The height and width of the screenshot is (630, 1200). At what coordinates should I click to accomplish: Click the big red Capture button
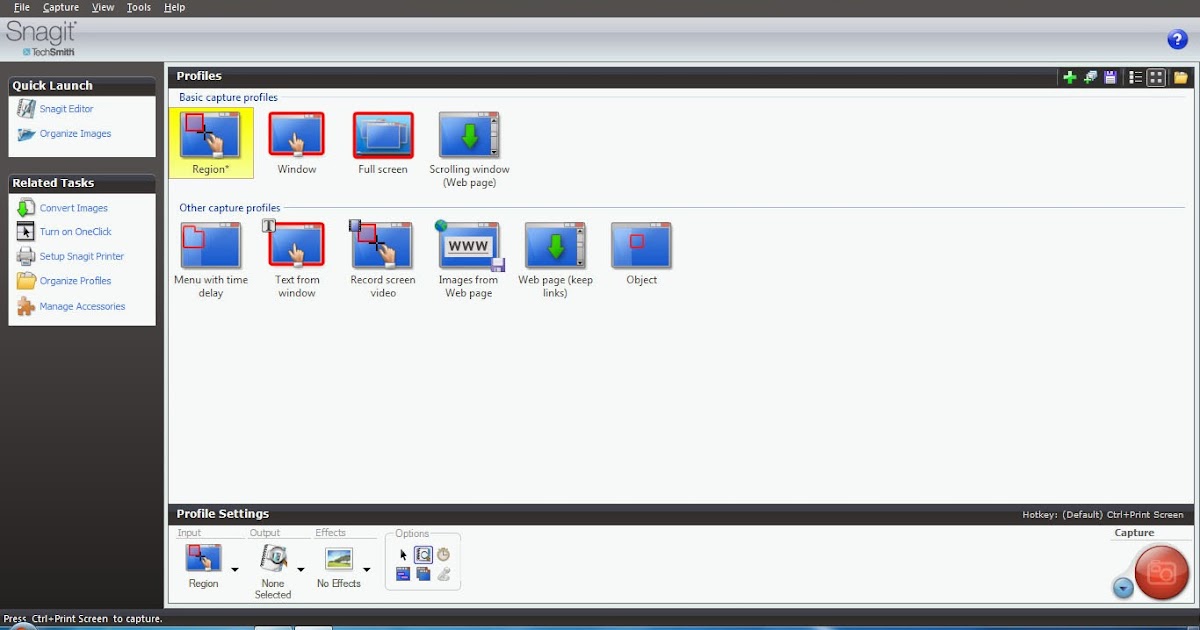[1160, 573]
